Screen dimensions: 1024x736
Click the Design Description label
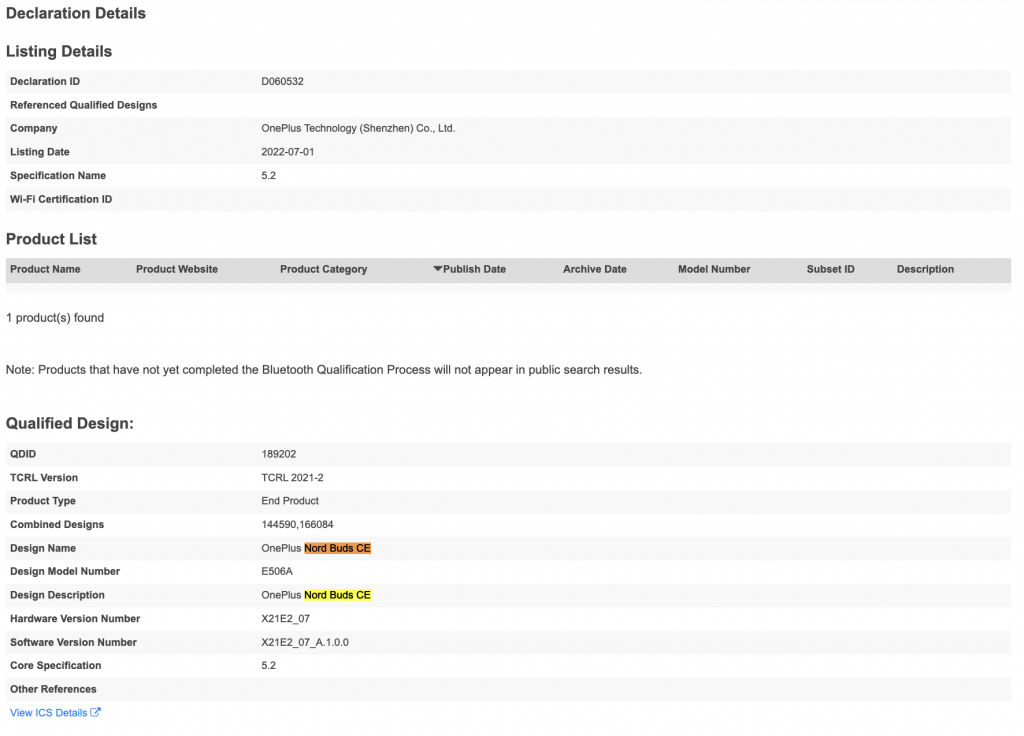pyautogui.click(x=57, y=595)
